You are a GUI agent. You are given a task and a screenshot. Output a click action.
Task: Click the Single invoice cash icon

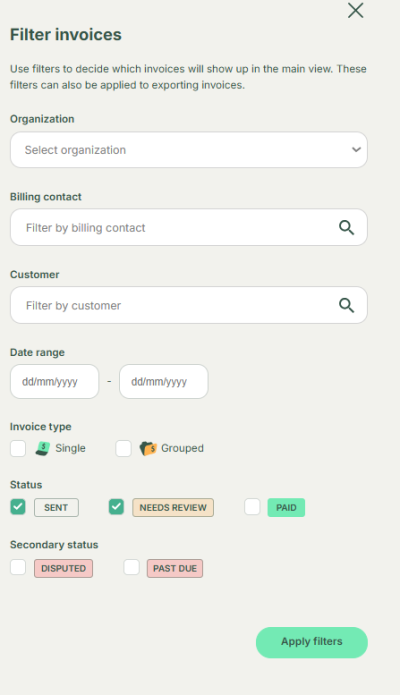pos(43,449)
